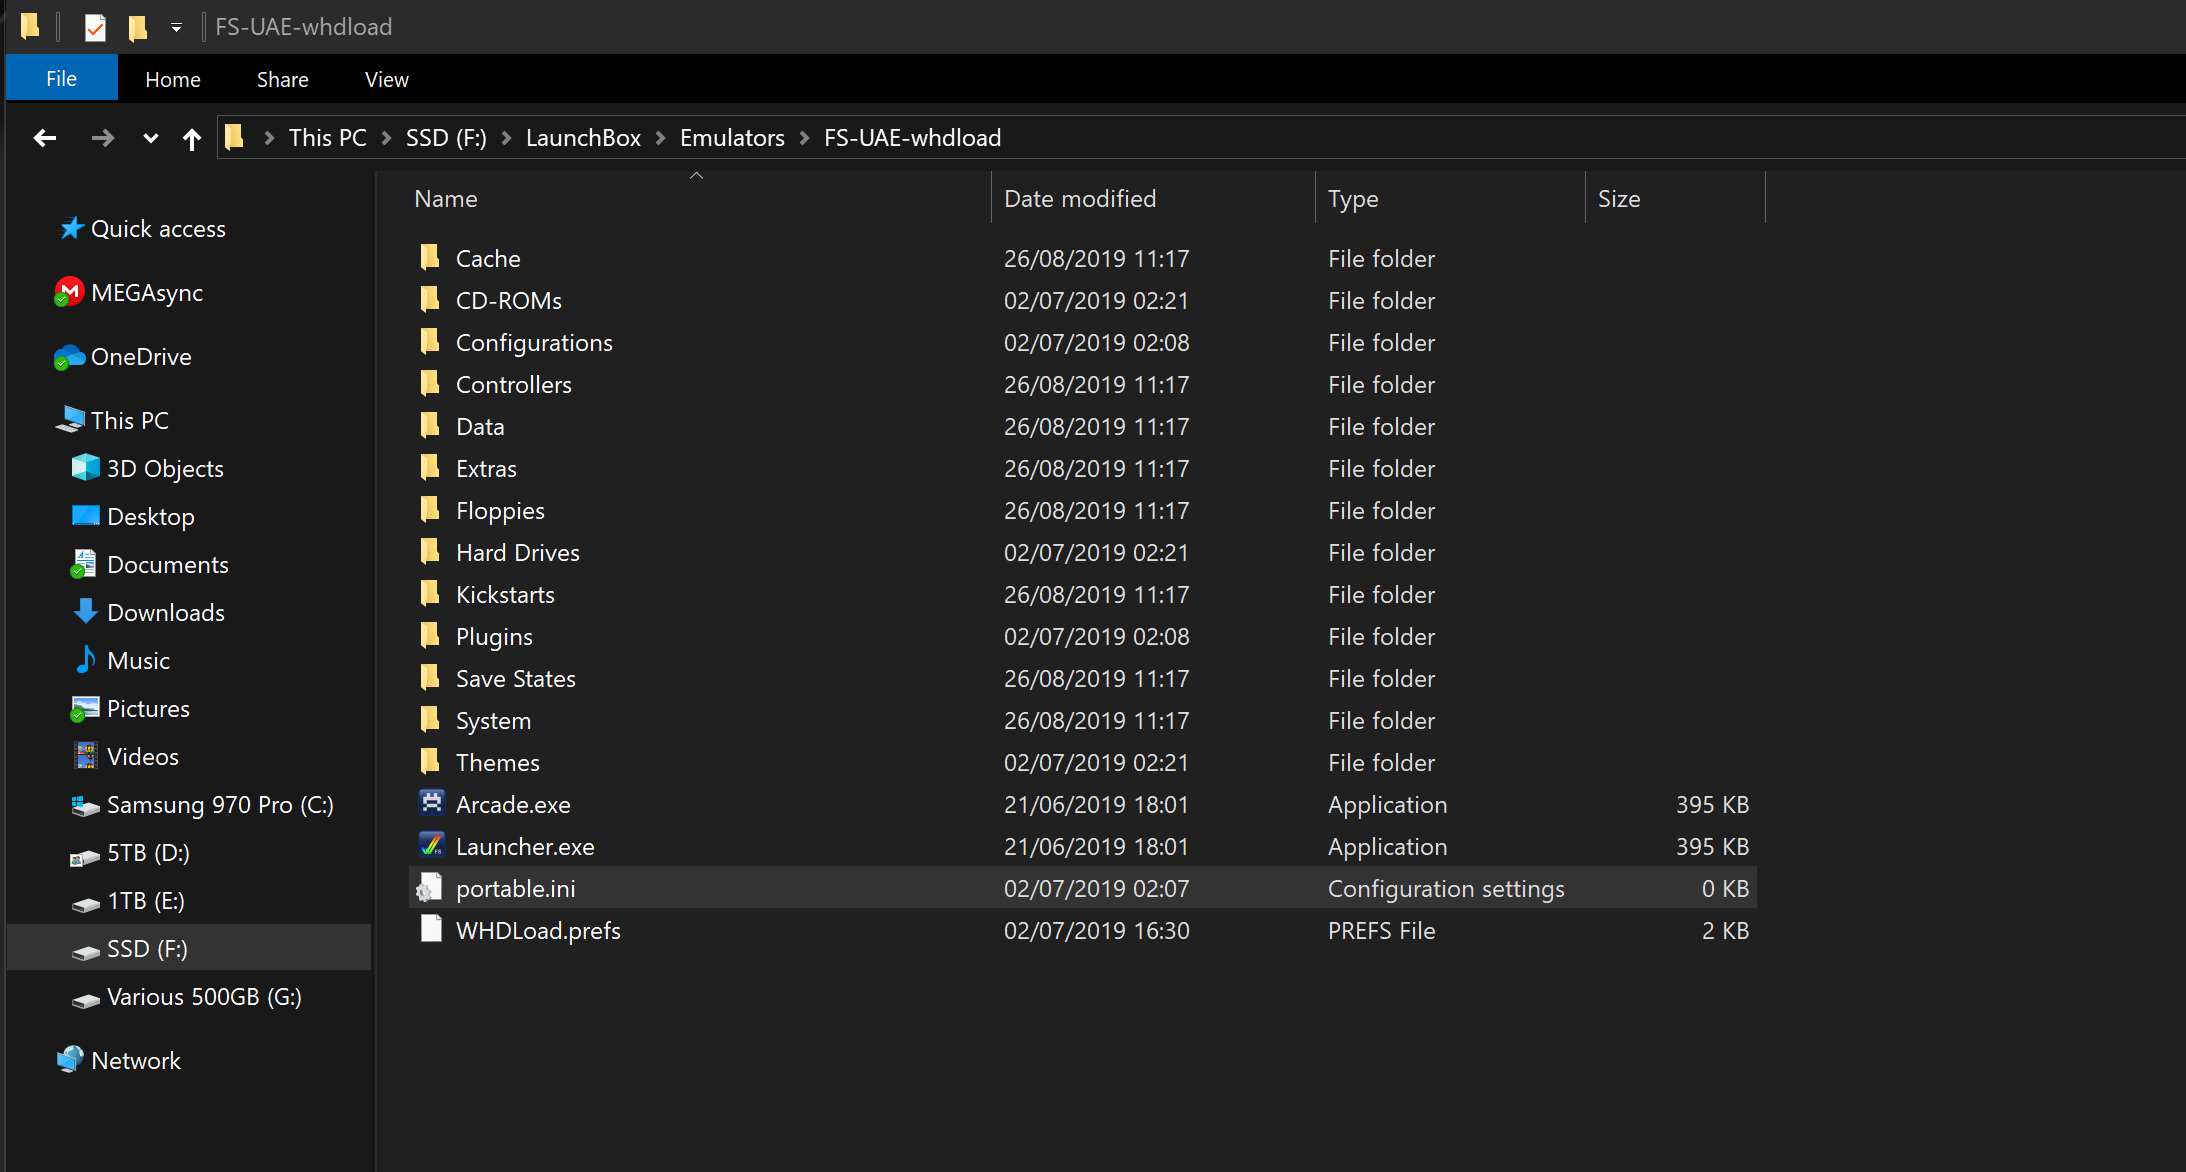Click the 5TB (D:) drive icon

85,856
